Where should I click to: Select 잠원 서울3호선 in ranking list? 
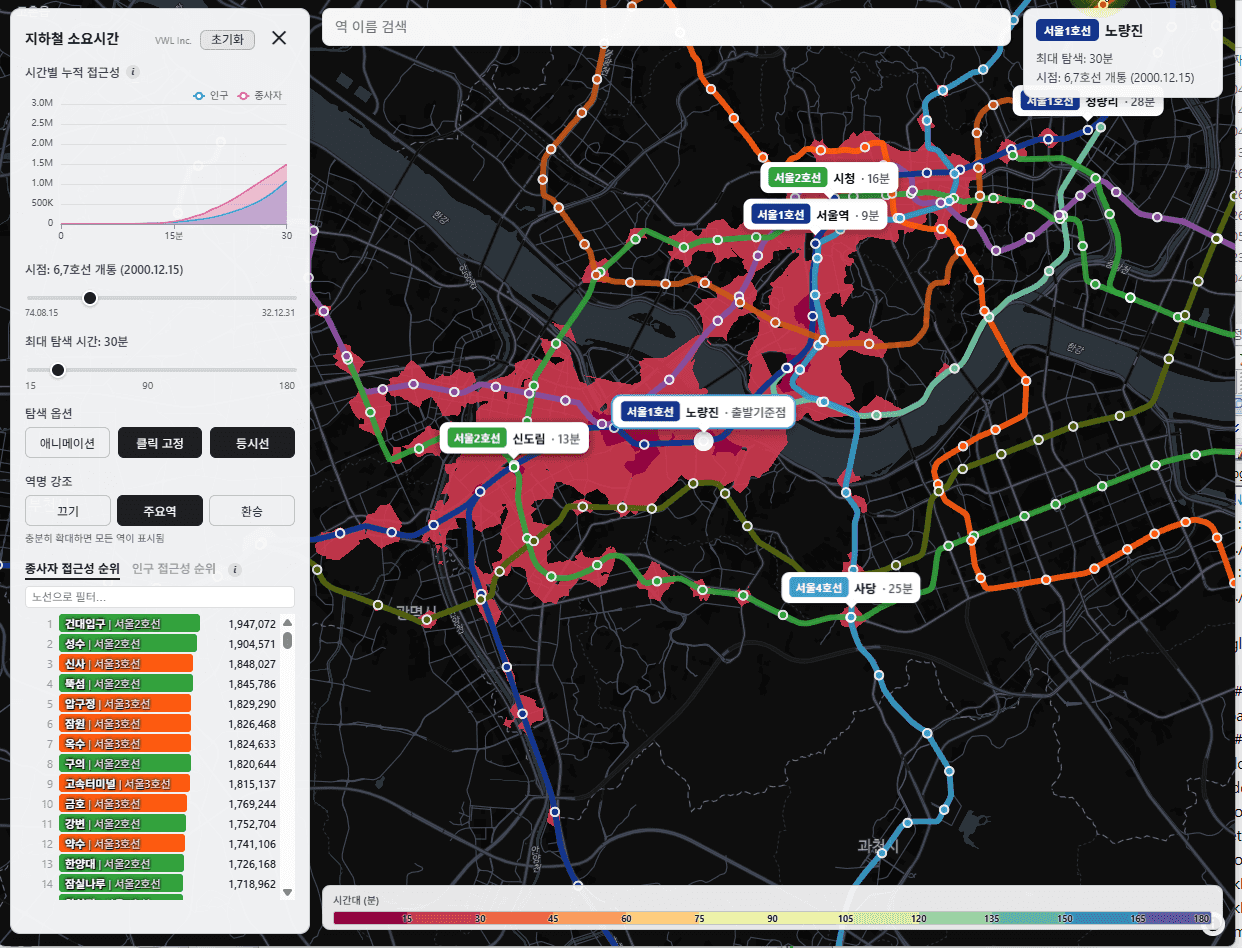(x=126, y=724)
